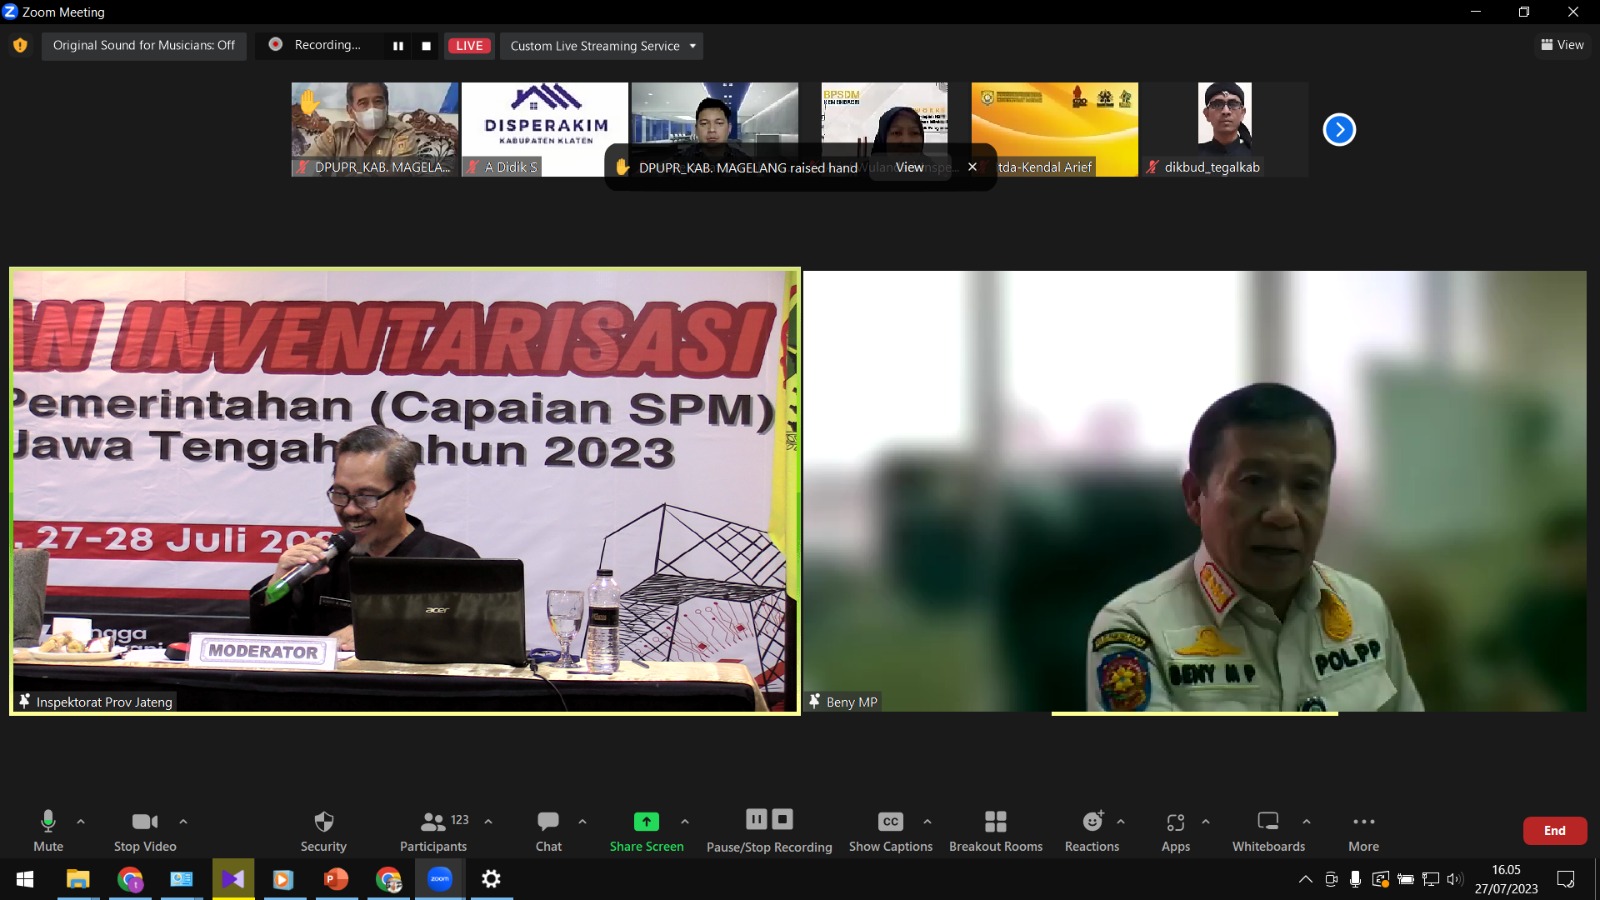Open the Apps panel
1600x900 pixels.
pyautogui.click(x=1176, y=831)
